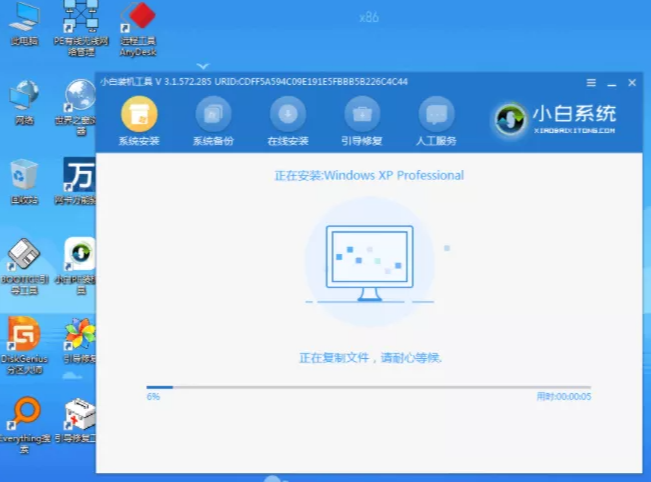
Task: Open 网络 desktop icon
Action: 24,103
